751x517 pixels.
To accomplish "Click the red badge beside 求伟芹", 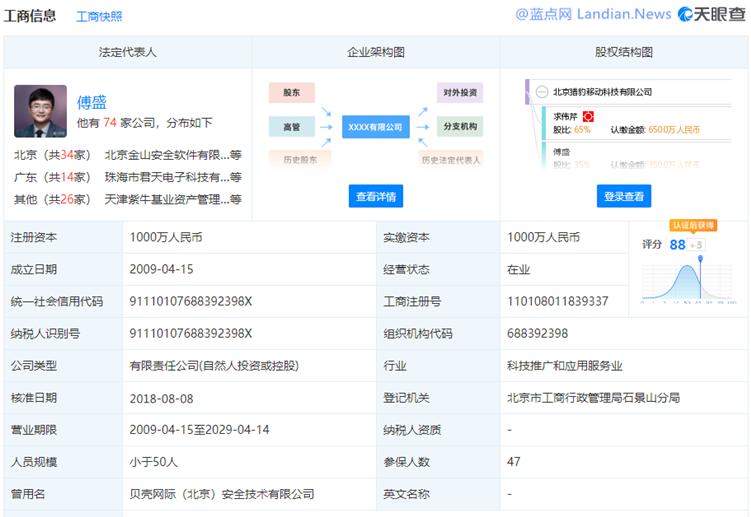I will coord(588,116).
